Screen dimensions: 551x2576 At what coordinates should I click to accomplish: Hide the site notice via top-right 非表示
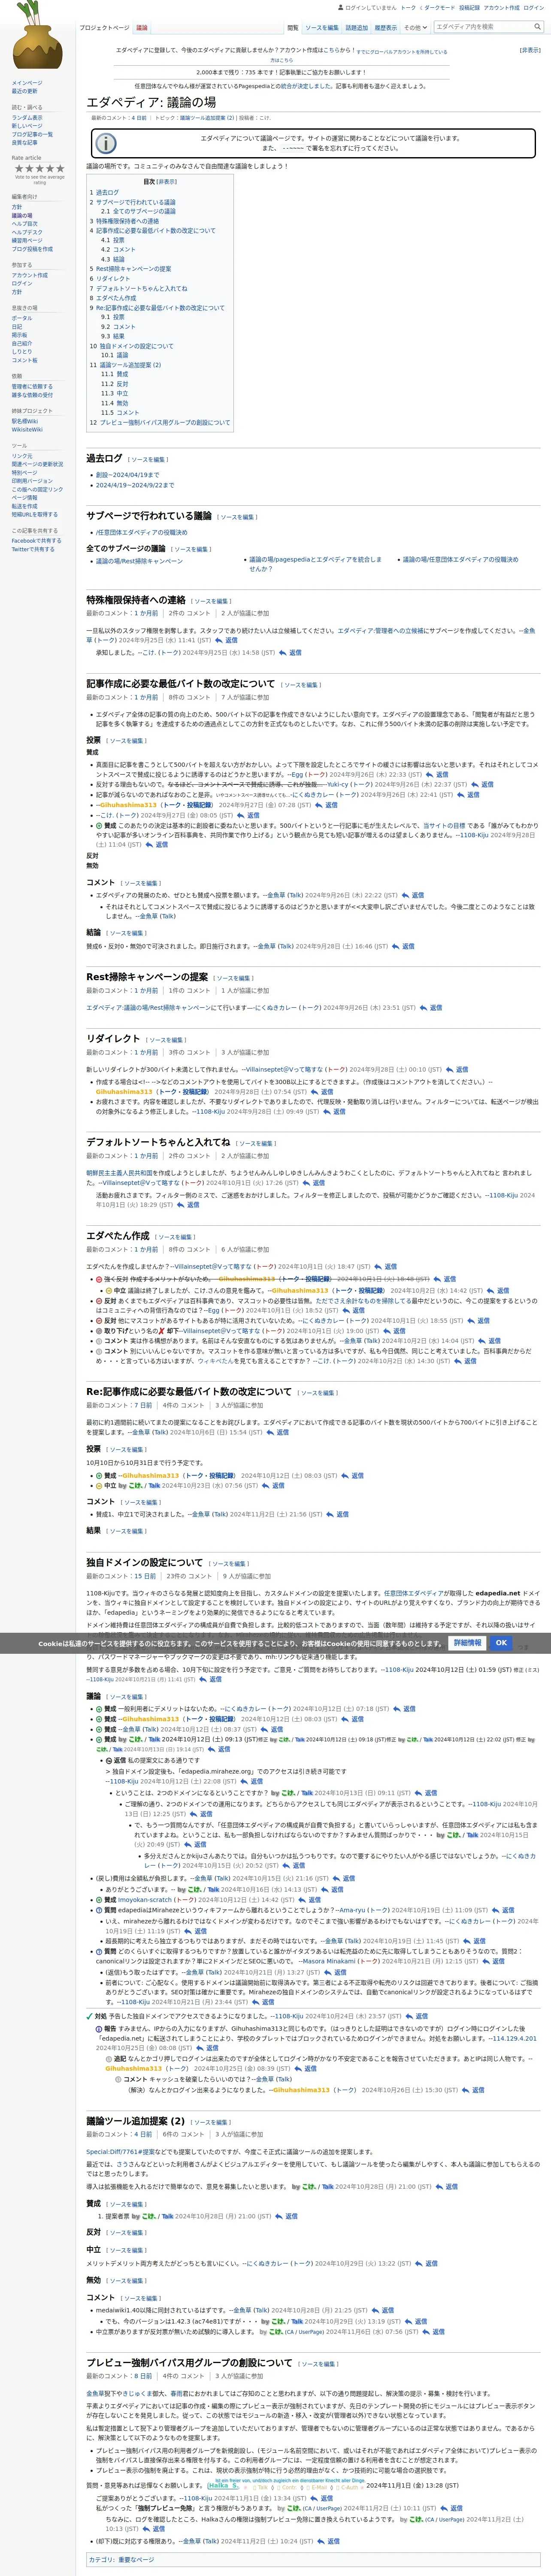pos(530,50)
